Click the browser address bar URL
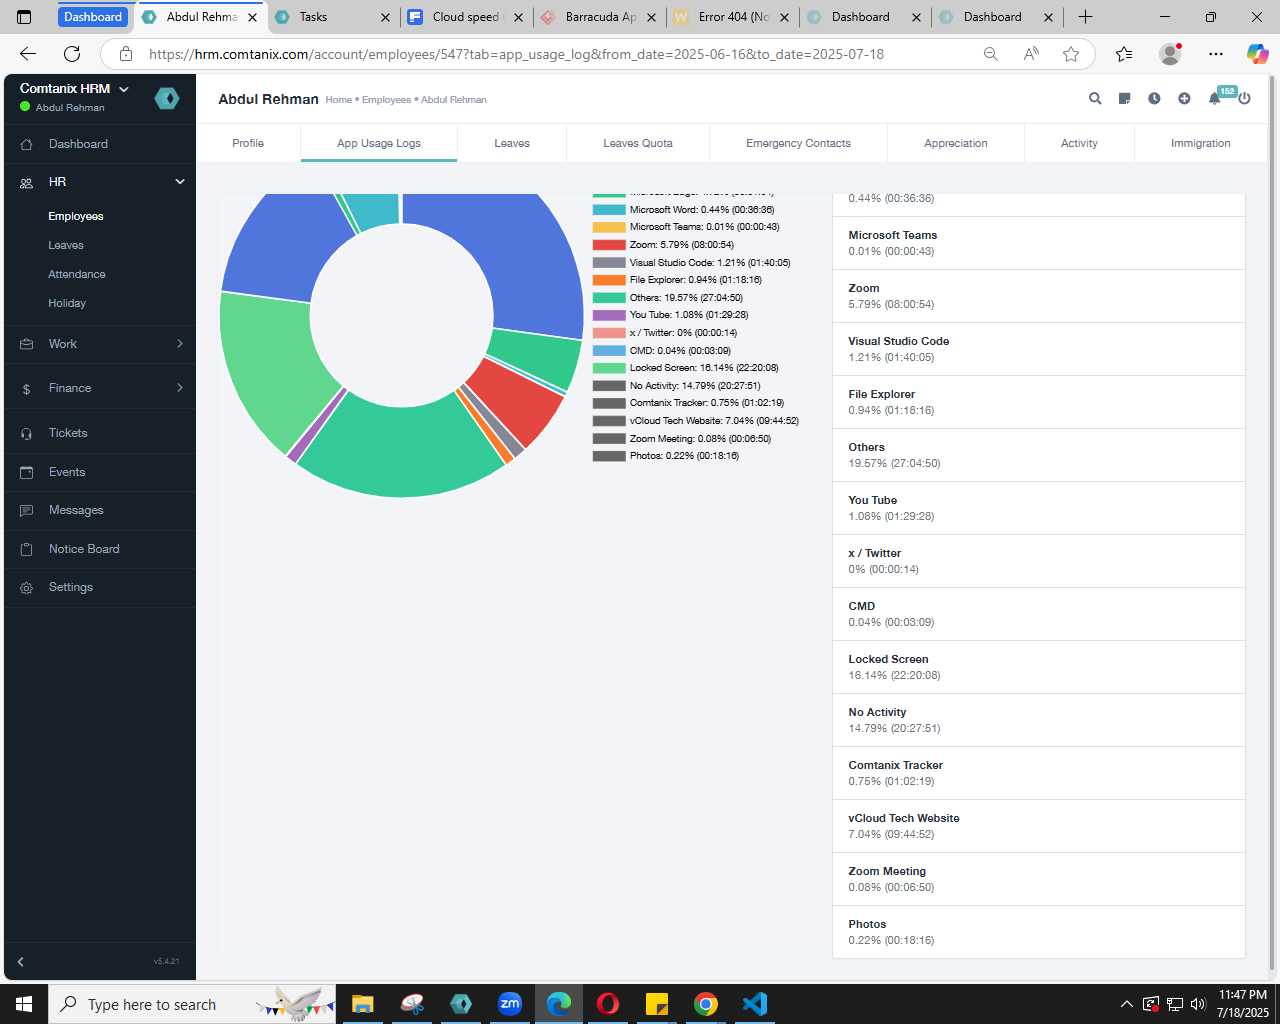Viewport: 1280px width, 1024px height. 516,54
